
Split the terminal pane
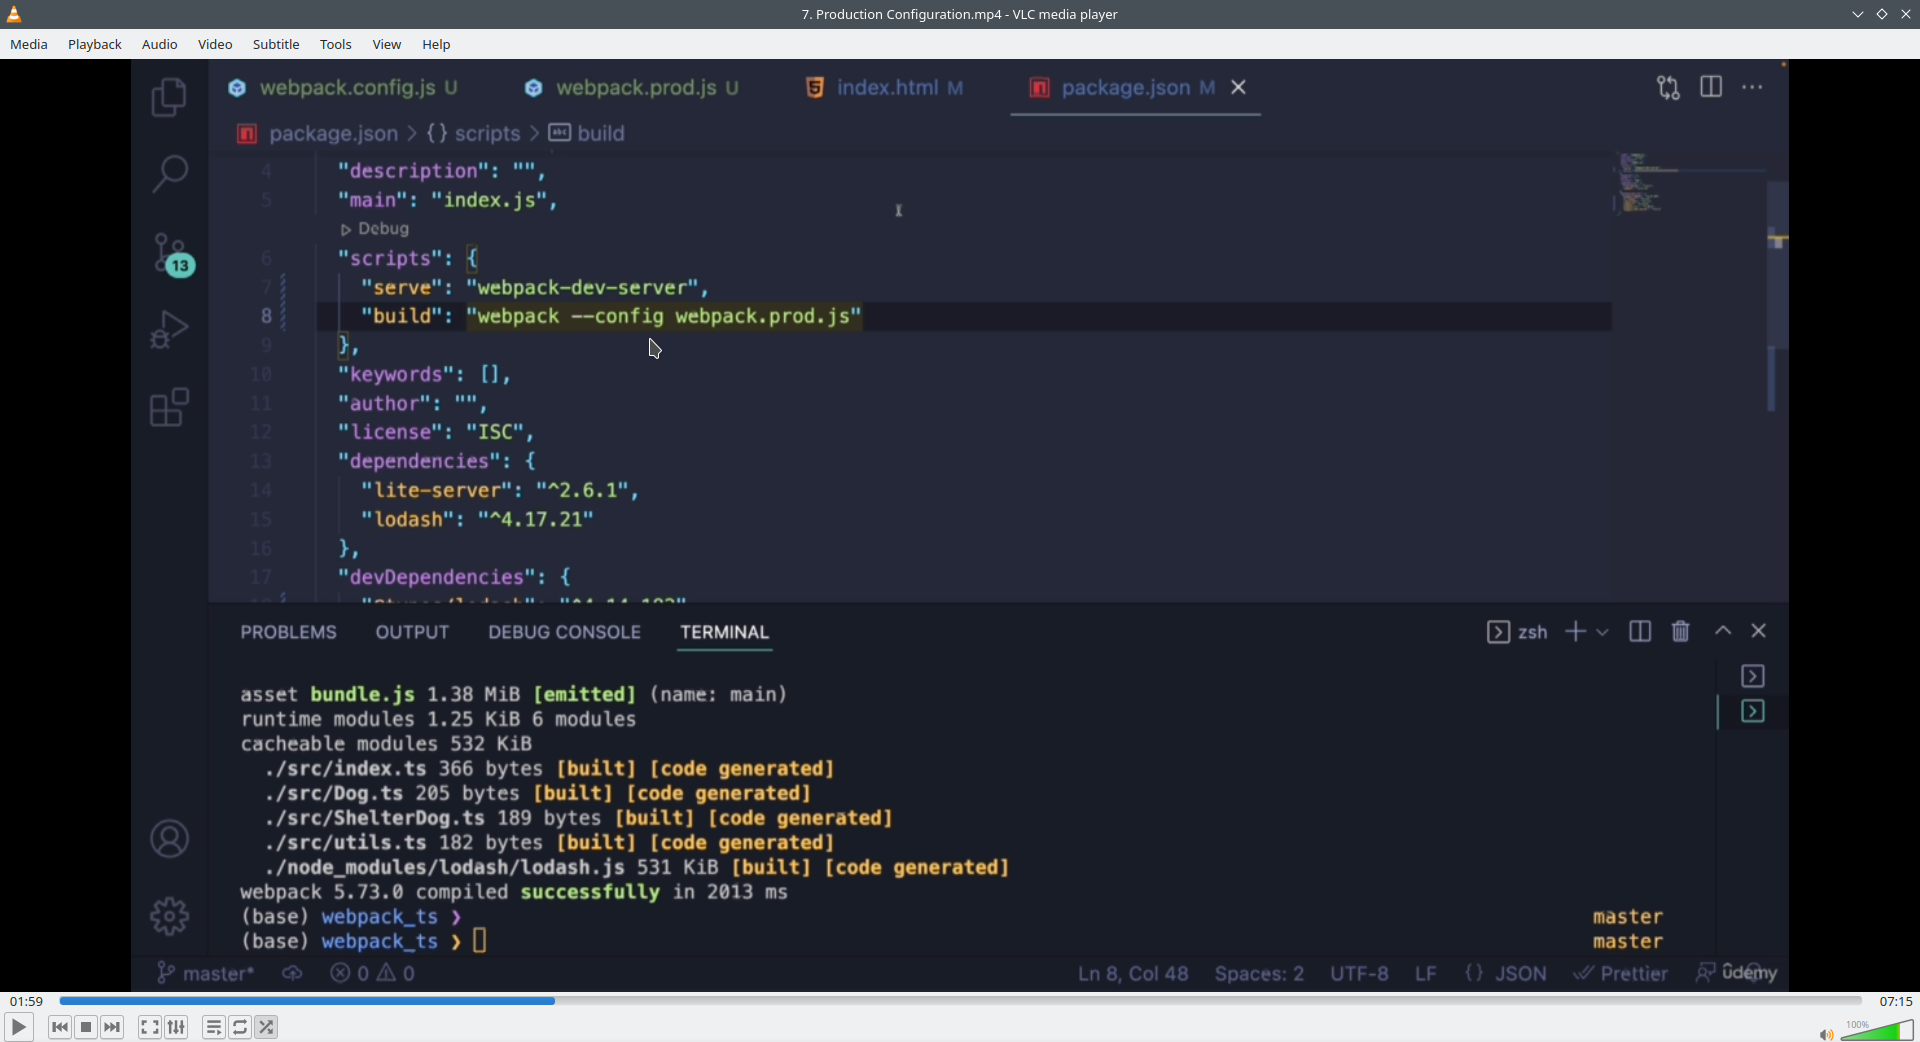click(1640, 632)
